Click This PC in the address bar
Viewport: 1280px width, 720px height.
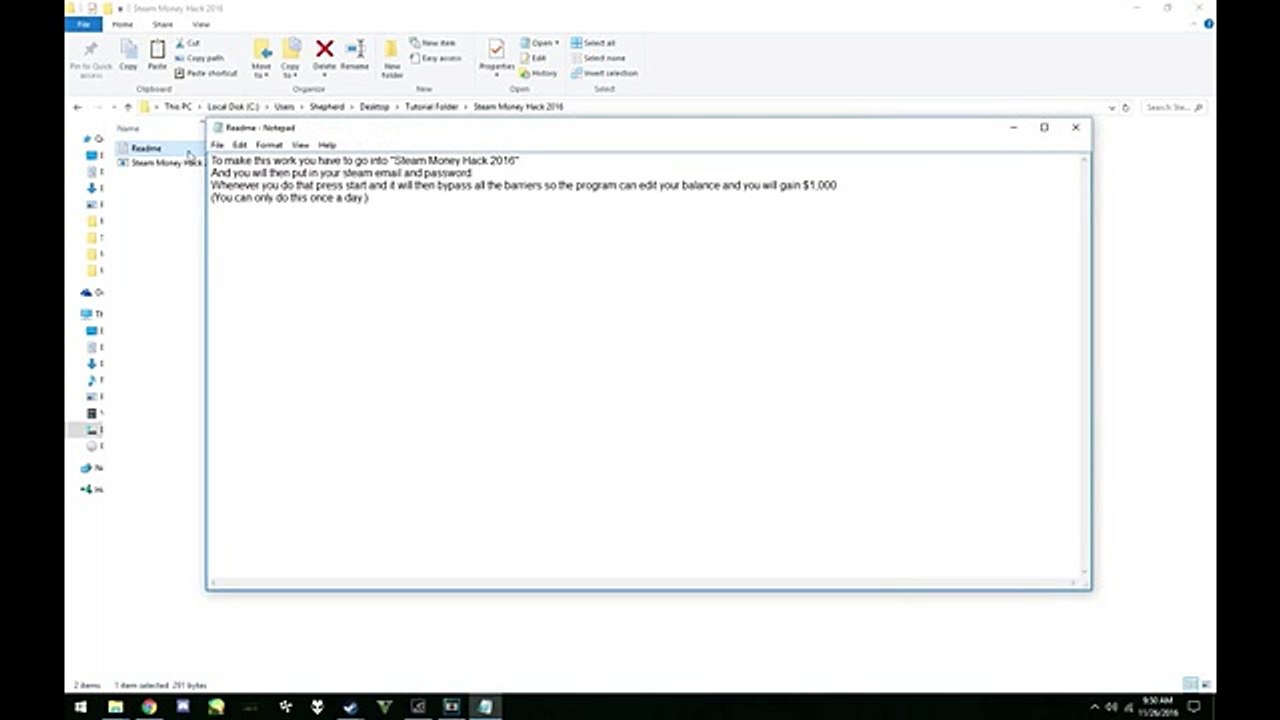[178, 107]
